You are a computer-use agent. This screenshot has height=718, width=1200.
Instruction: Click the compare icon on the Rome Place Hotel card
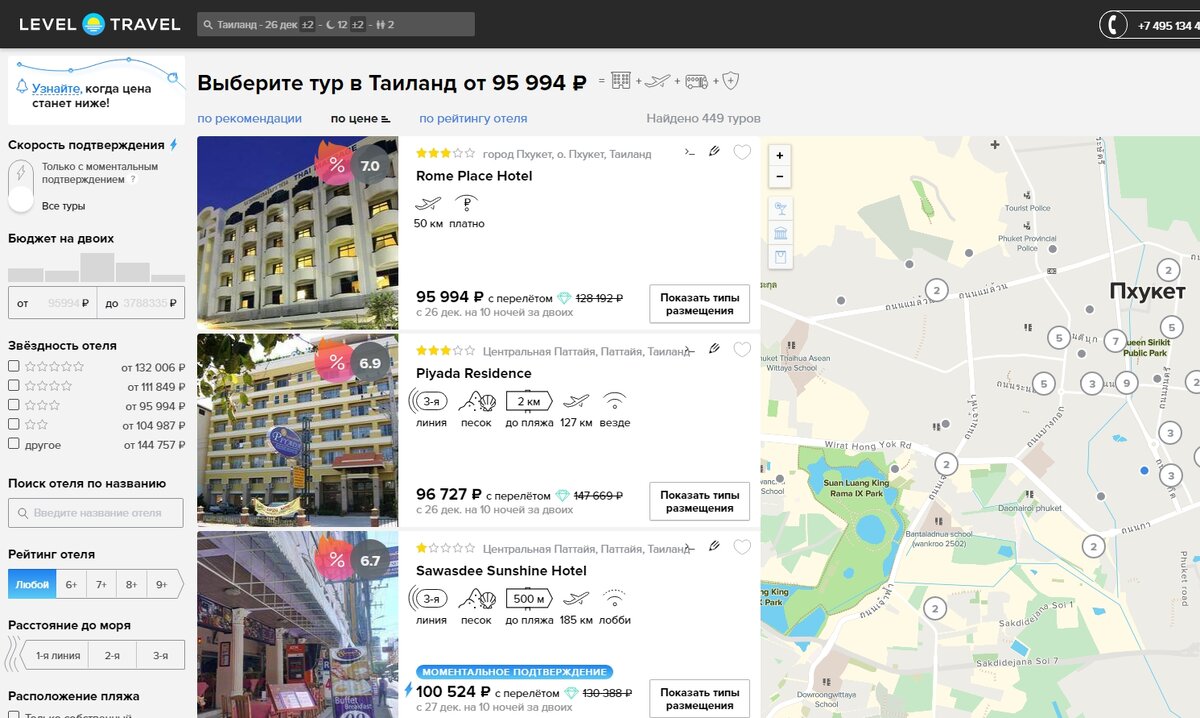point(689,153)
